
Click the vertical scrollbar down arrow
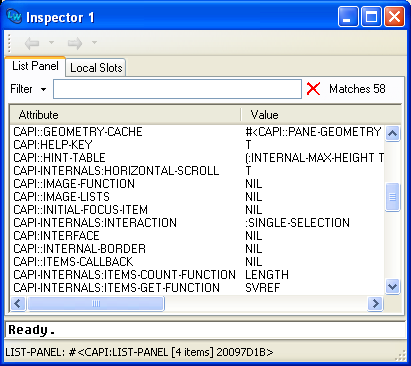tap(392, 286)
